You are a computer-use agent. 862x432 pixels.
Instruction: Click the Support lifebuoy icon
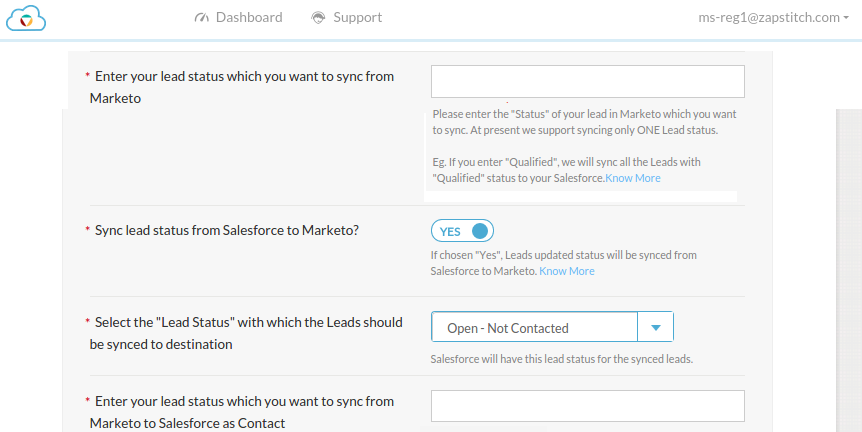coord(319,17)
